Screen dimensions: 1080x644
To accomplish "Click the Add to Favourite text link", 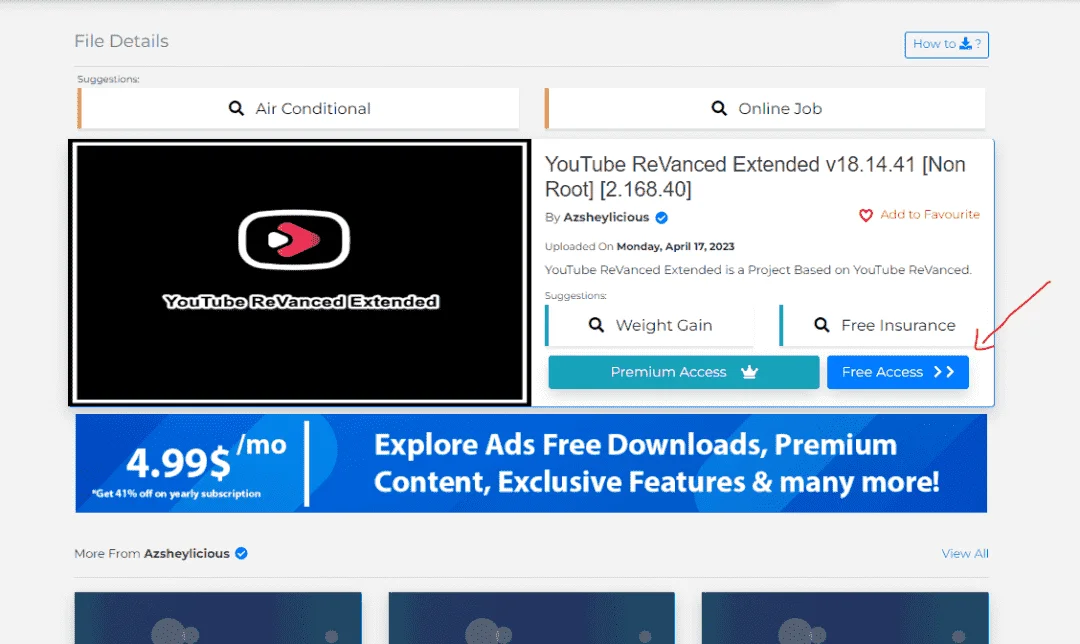I will [930, 214].
